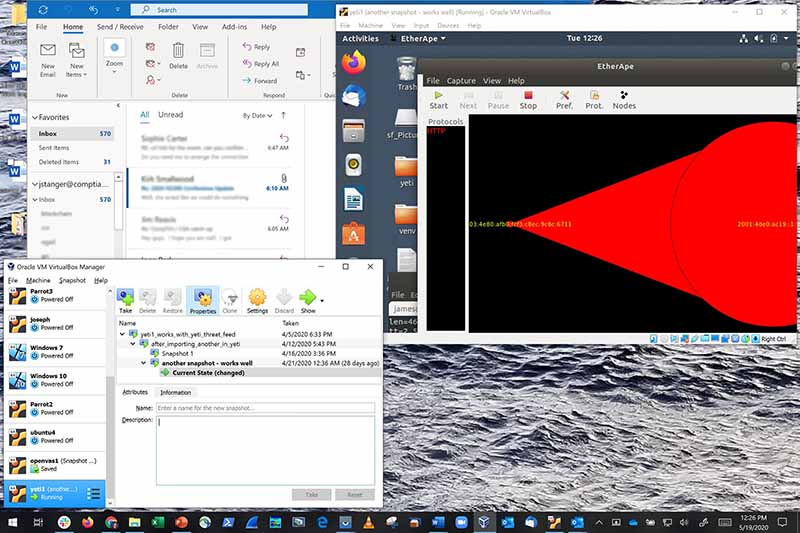Click the snapshot Description text area

(265, 450)
